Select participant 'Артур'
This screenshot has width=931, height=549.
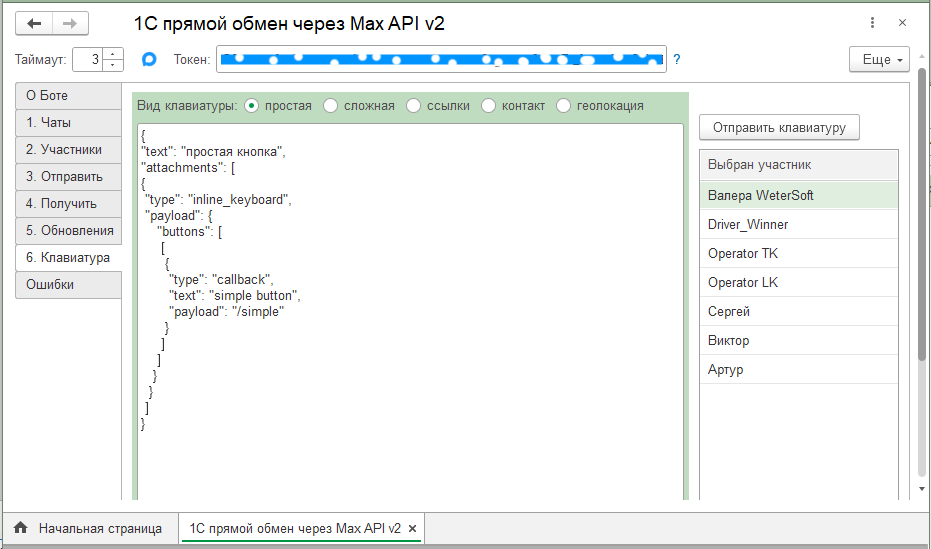[799, 370]
